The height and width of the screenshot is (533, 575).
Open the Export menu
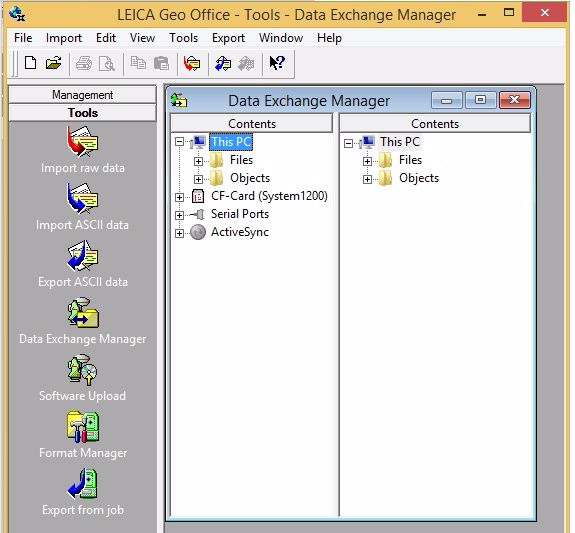(228, 38)
